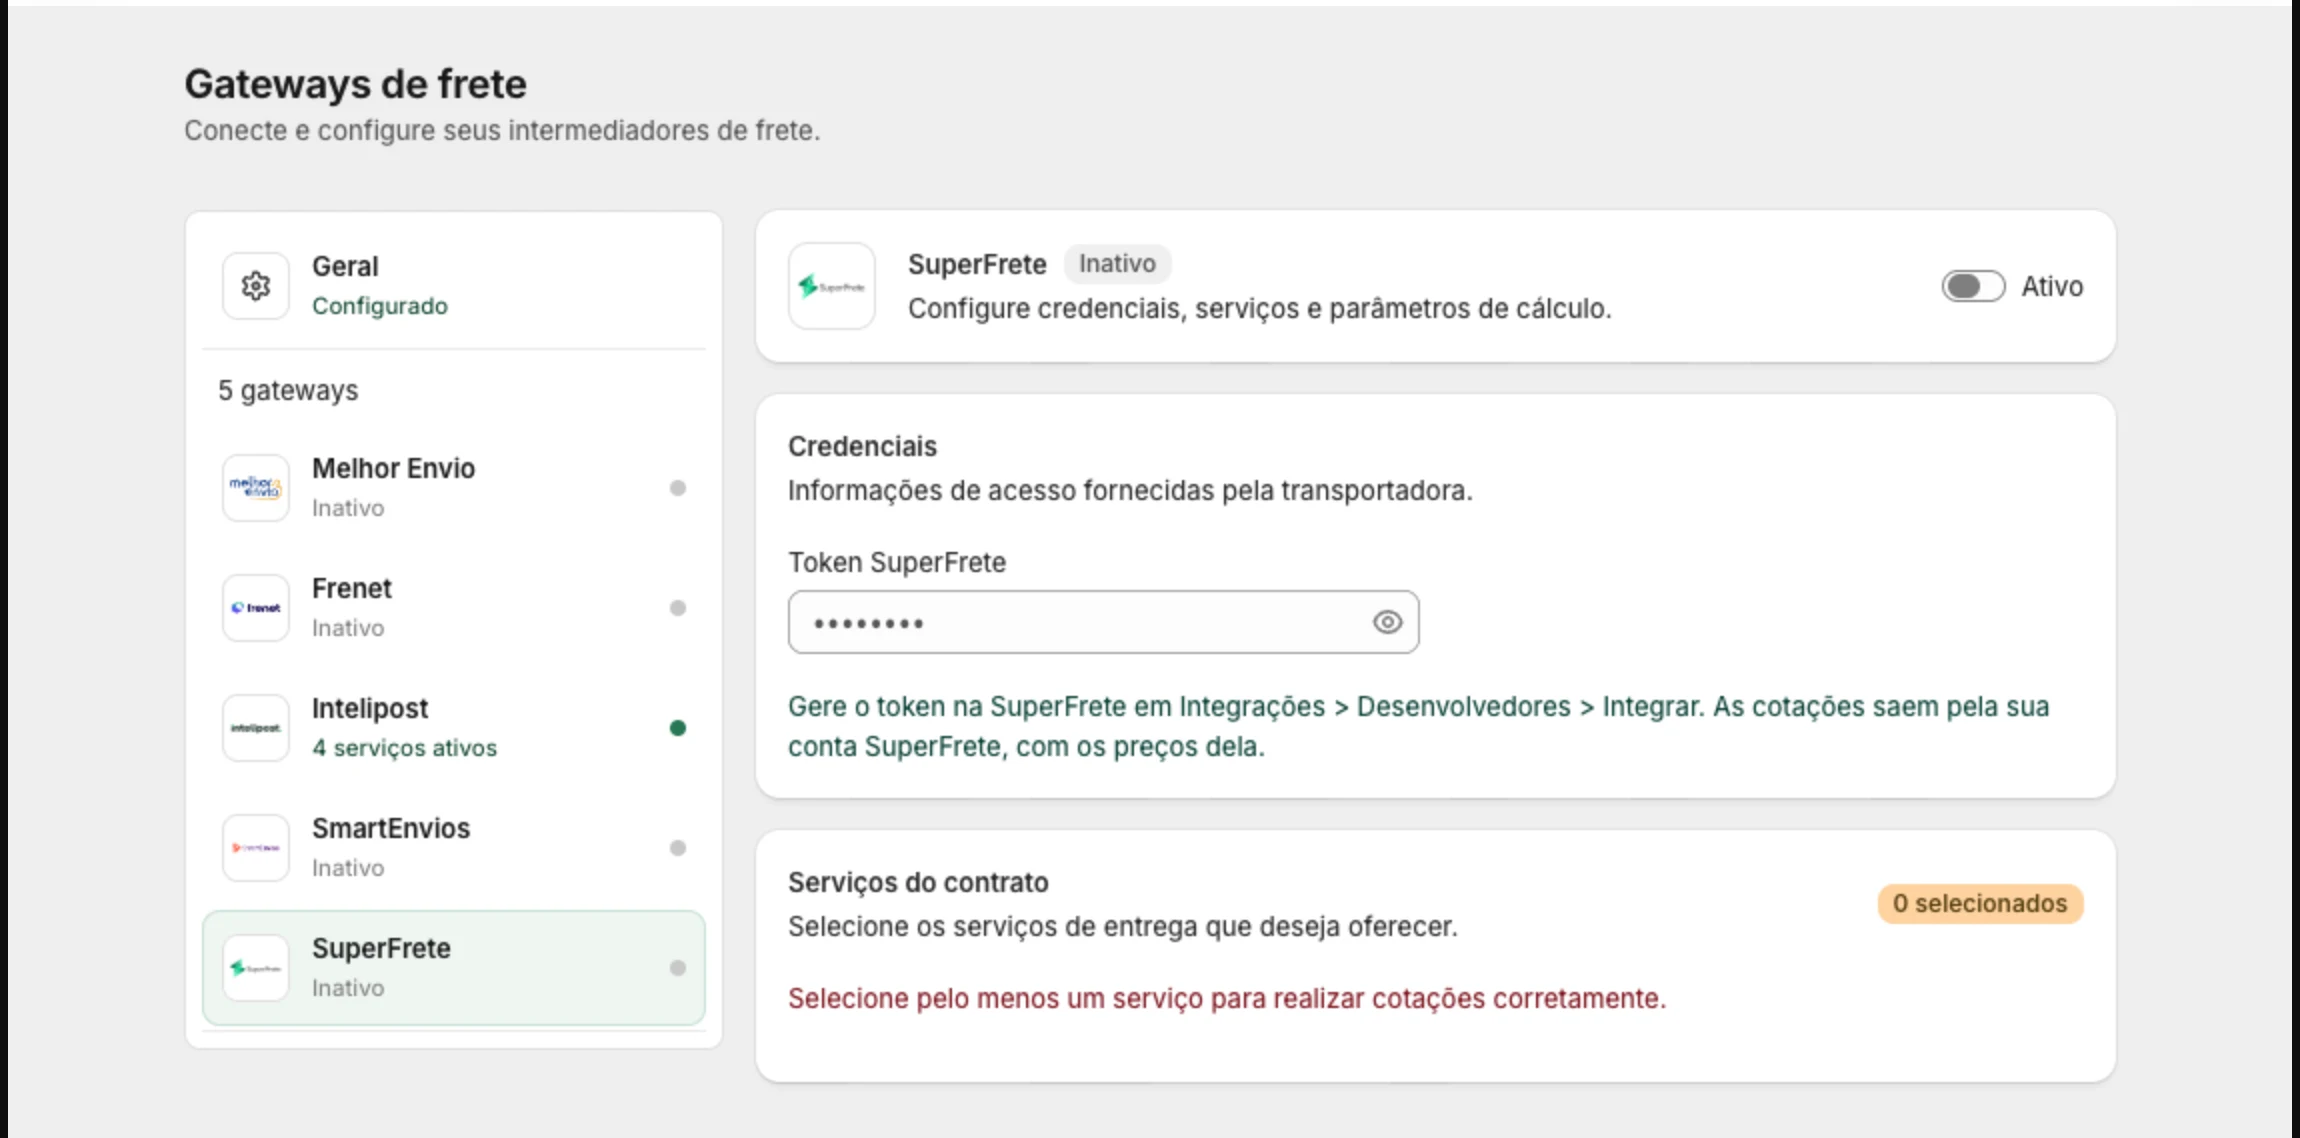Focus the Token SuperFrete password field
Image resolution: width=2300 pixels, height=1138 pixels.
click(1103, 622)
